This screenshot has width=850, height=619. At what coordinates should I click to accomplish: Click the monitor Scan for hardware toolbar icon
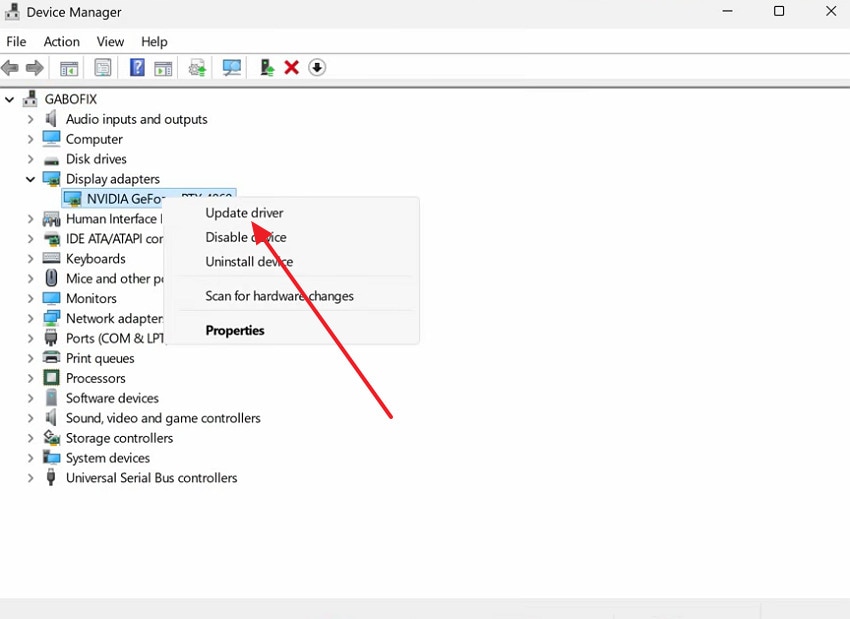coord(232,68)
